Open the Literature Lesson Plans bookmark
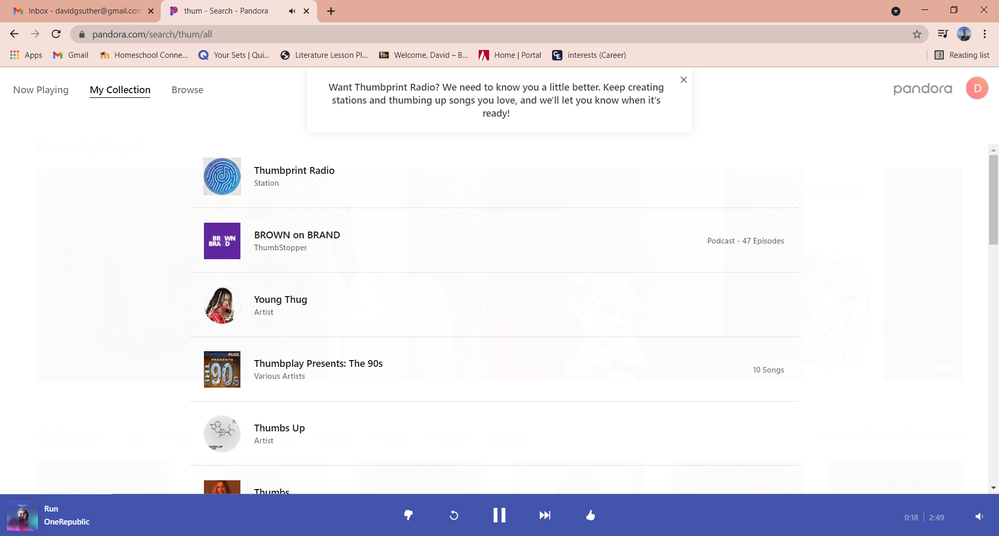 pyautogui.click(x=324, y=55)
